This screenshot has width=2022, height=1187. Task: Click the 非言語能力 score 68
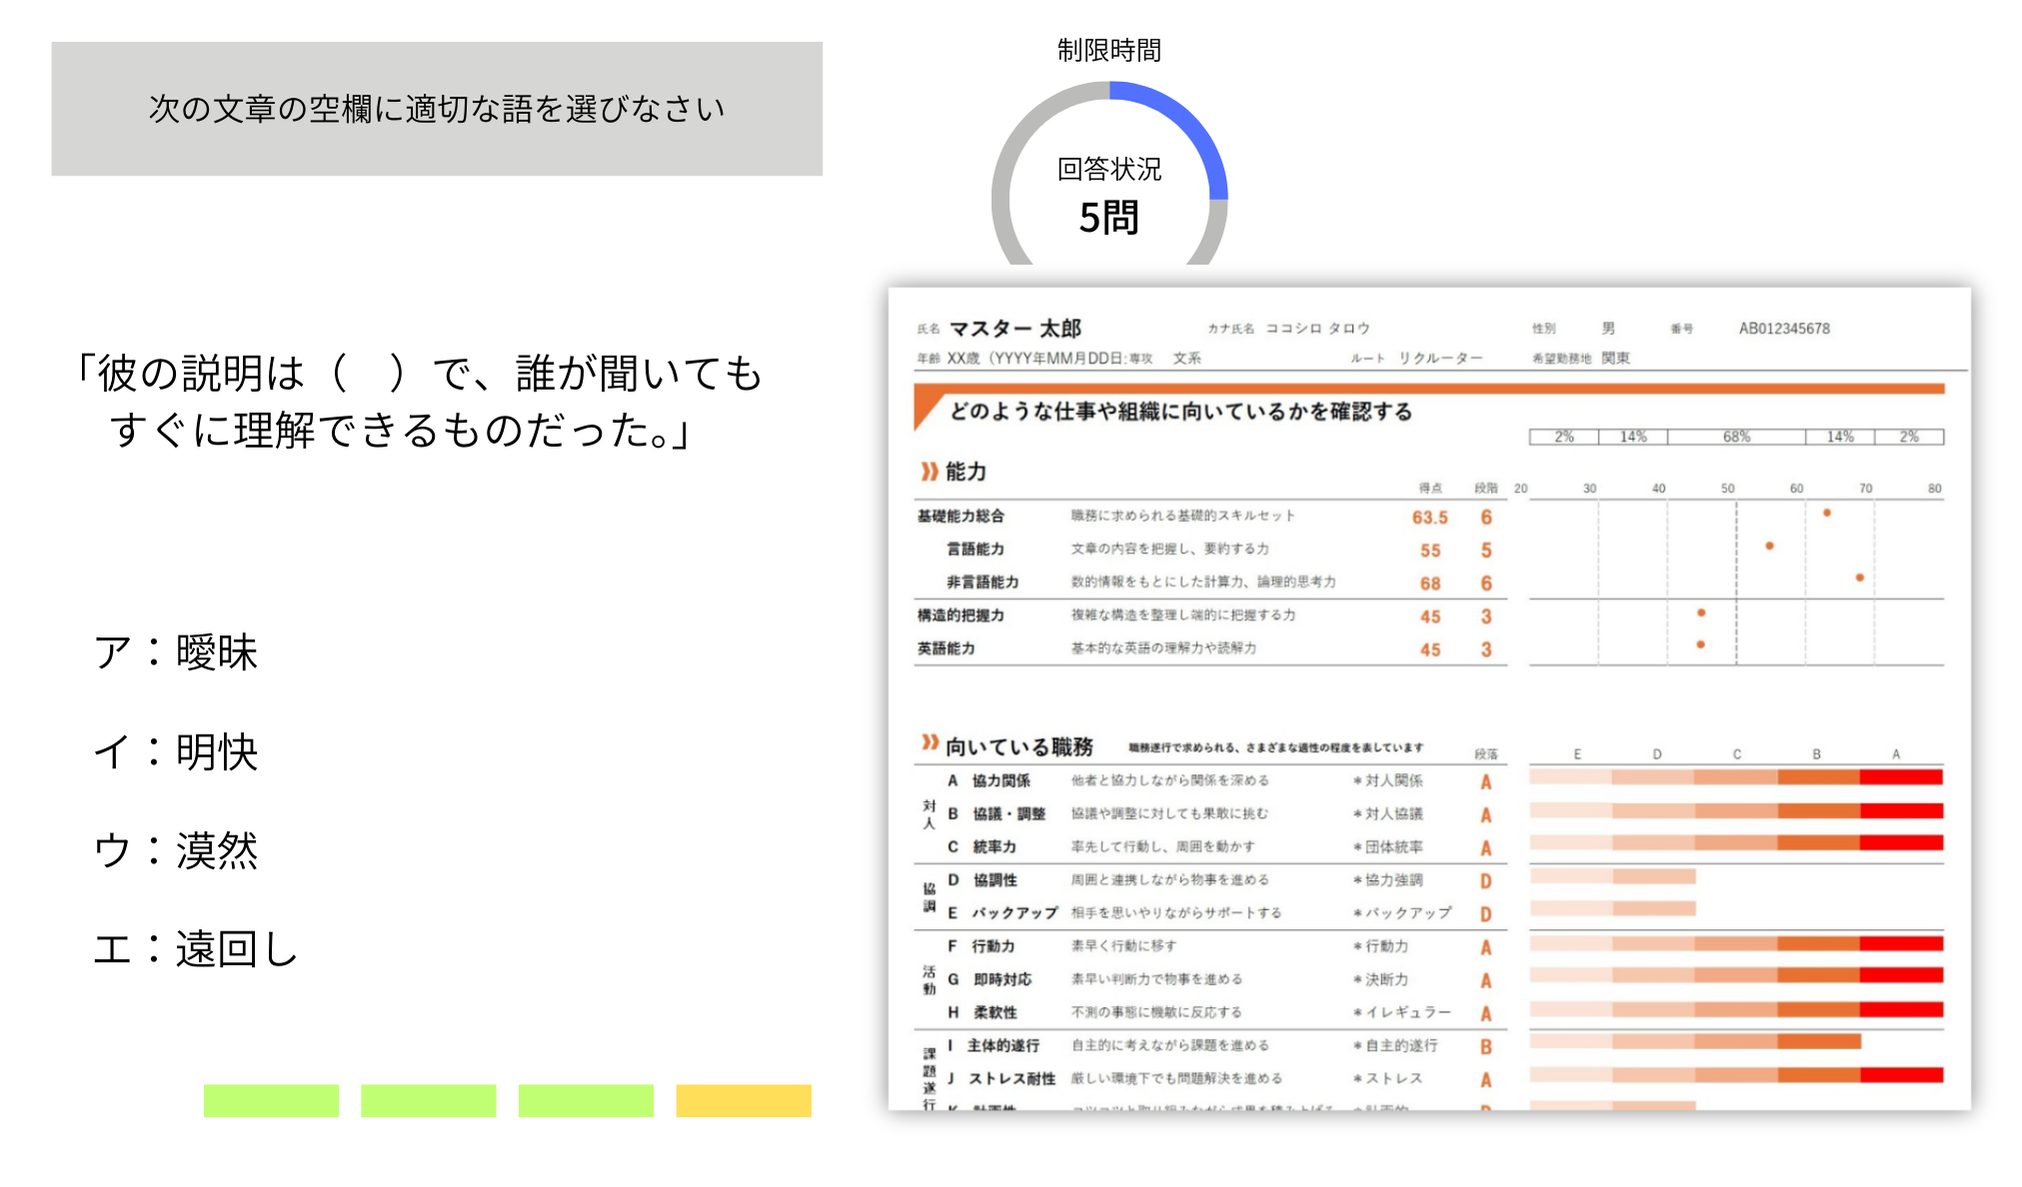point(1430,583)
